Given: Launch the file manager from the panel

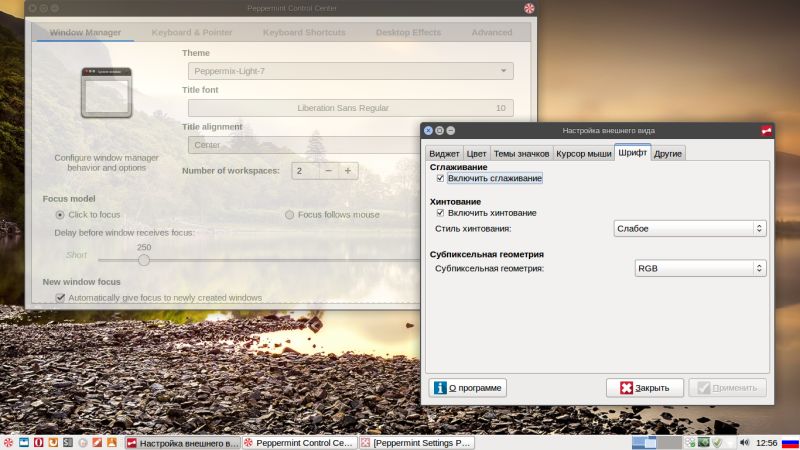Looking at the screenshot, I should [23, 442].
